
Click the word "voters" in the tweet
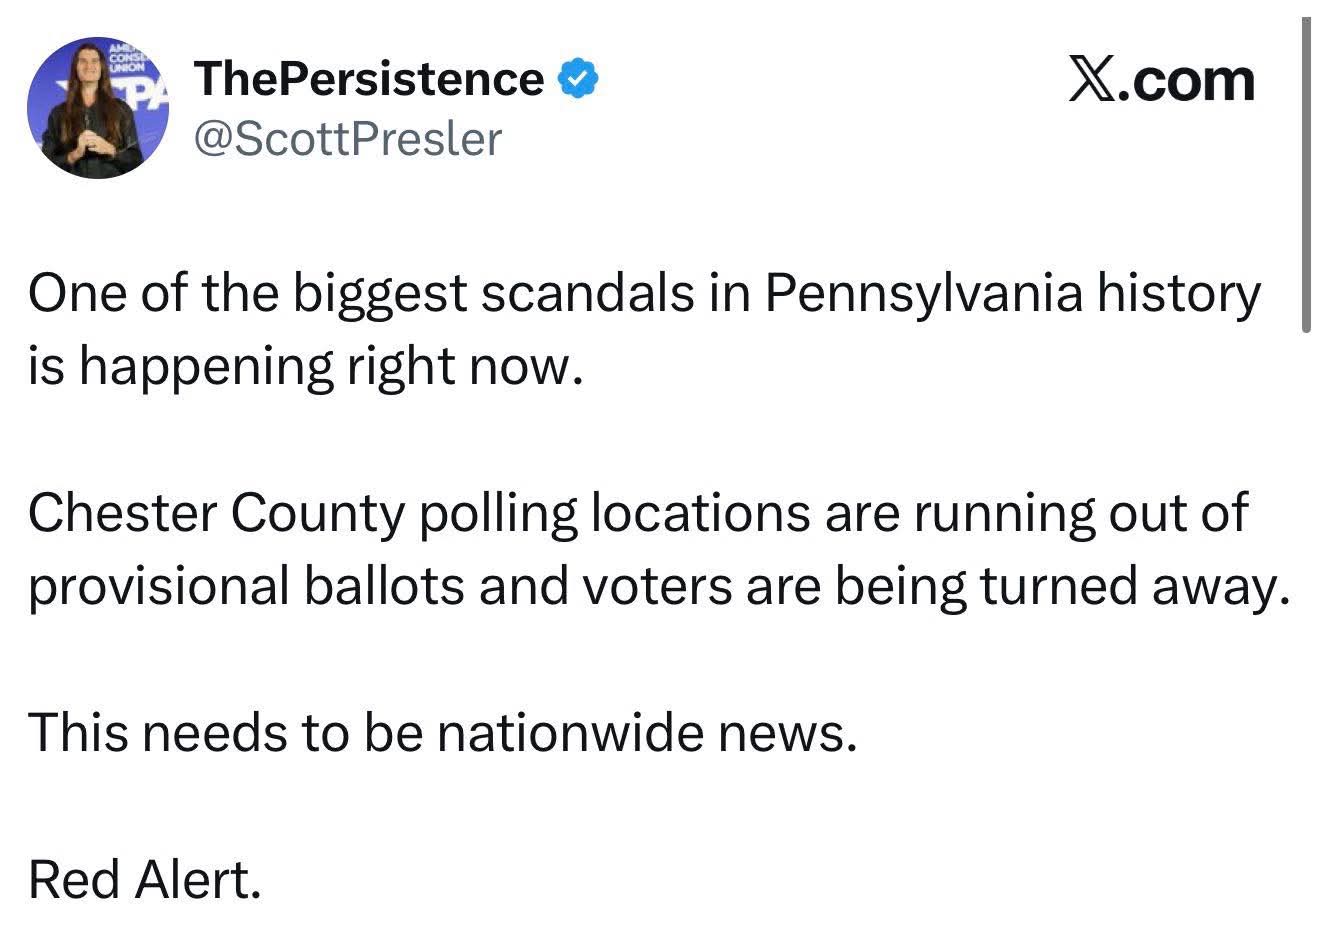pos(656,587)
